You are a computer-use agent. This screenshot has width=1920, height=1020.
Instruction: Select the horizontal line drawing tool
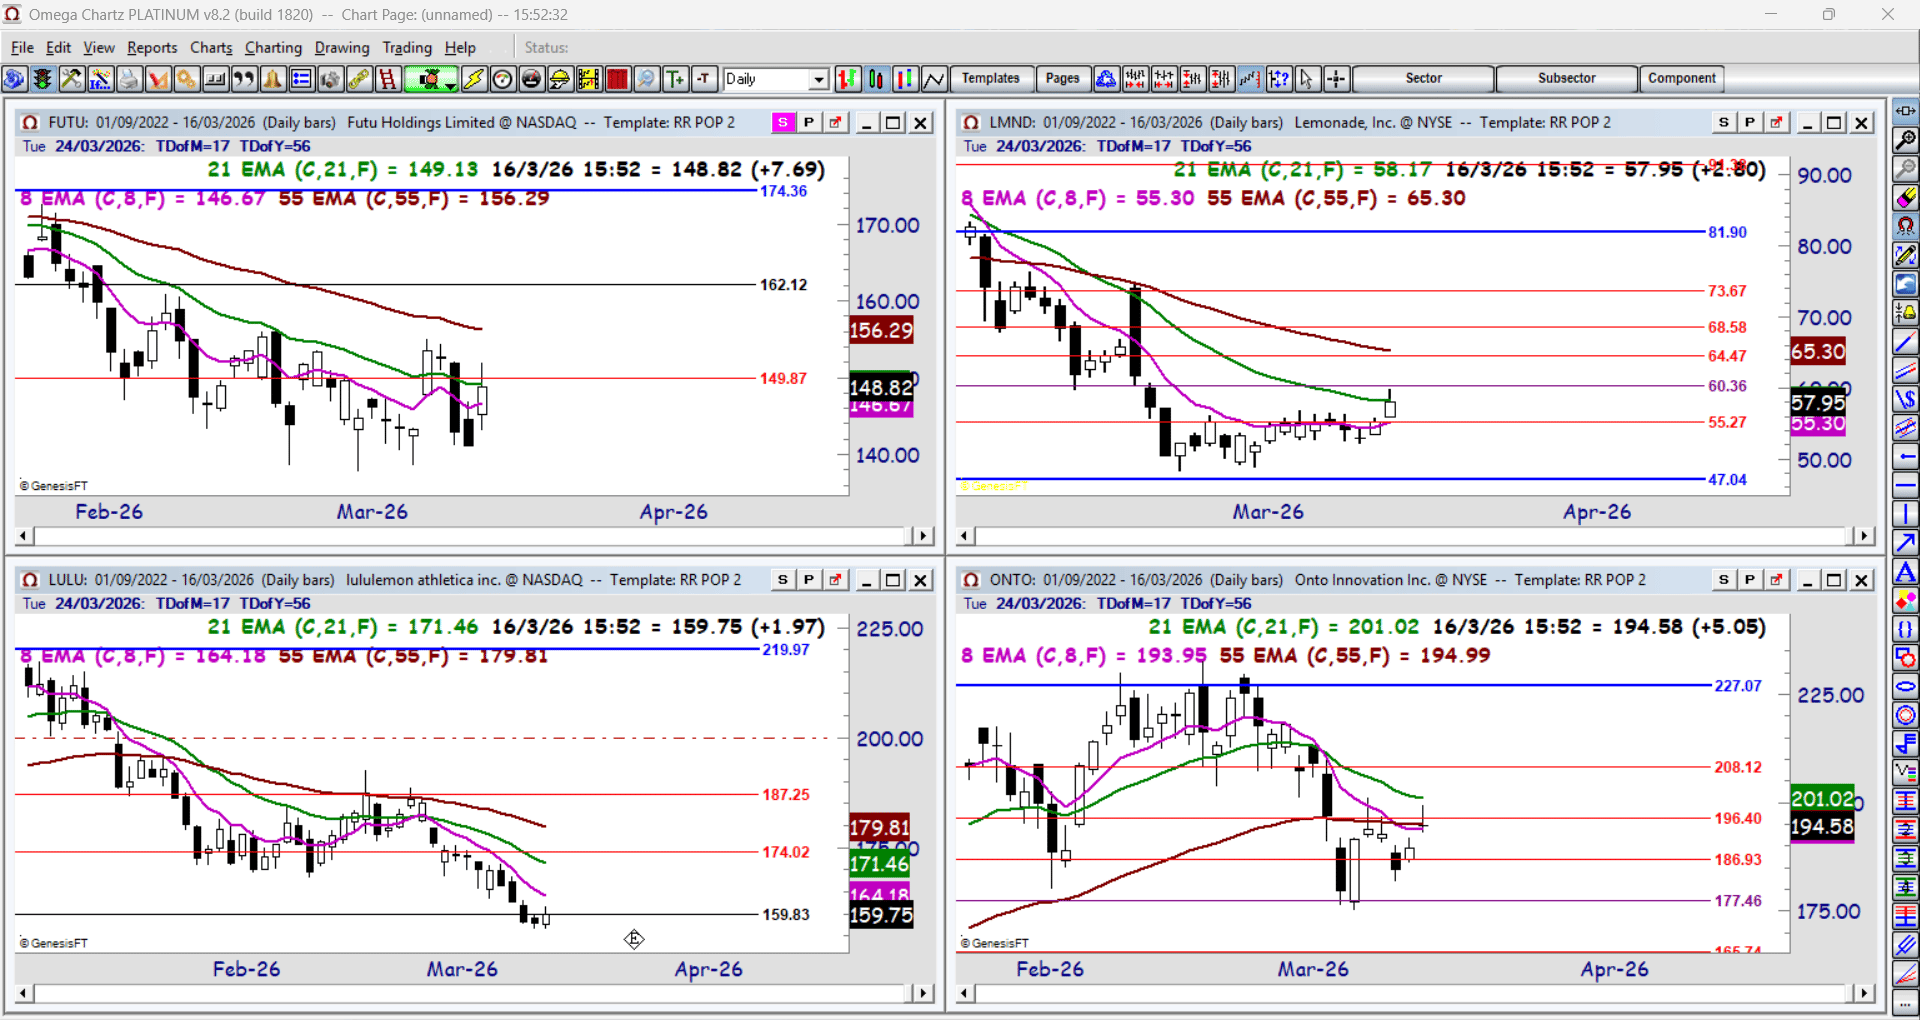pyautogui.click(x=1906, y=485)
